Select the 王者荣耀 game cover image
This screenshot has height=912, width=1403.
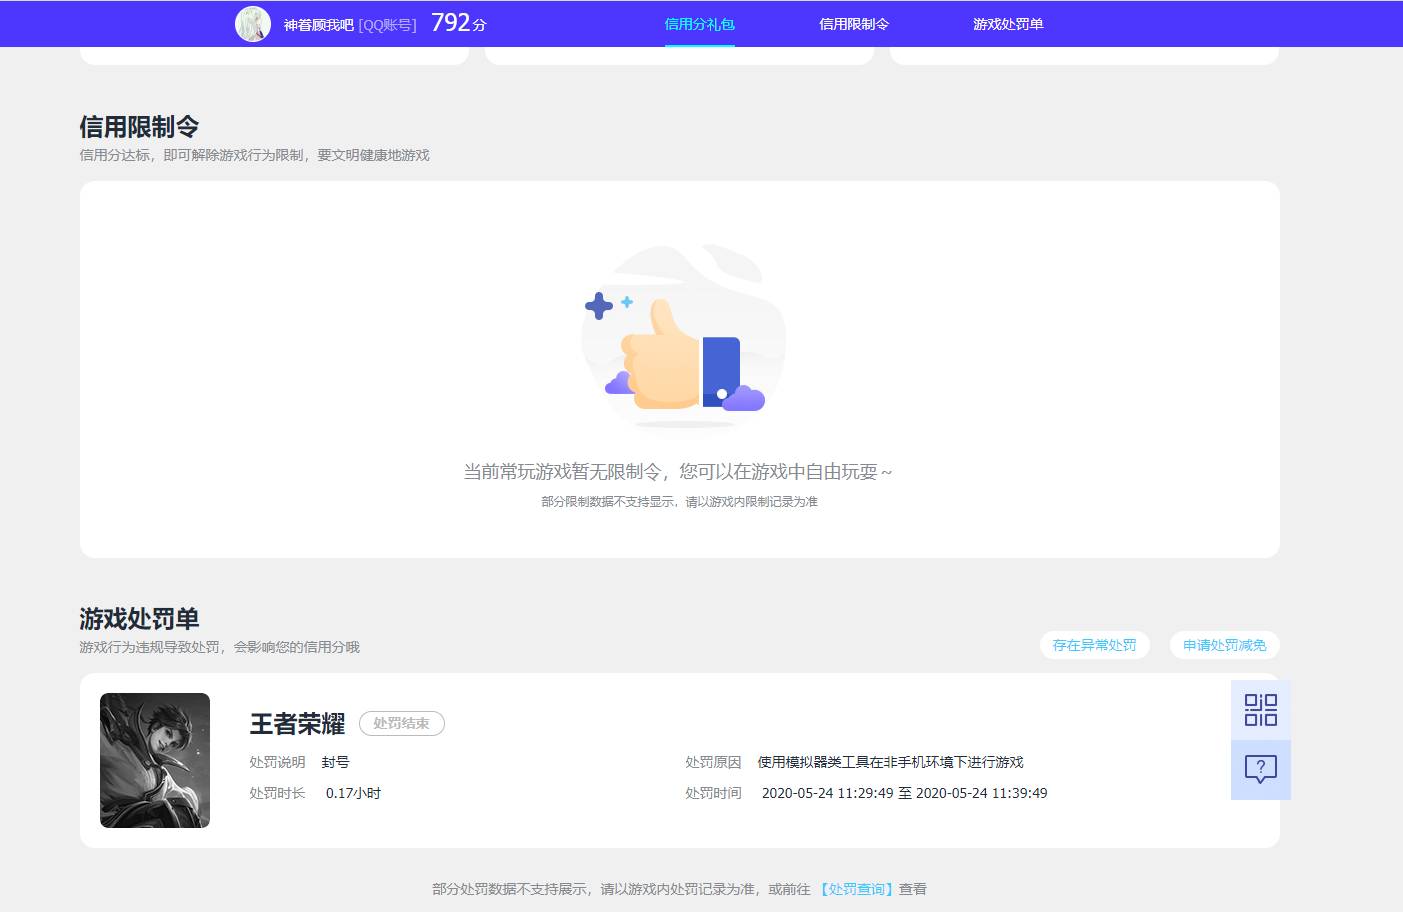coord(154,760)
